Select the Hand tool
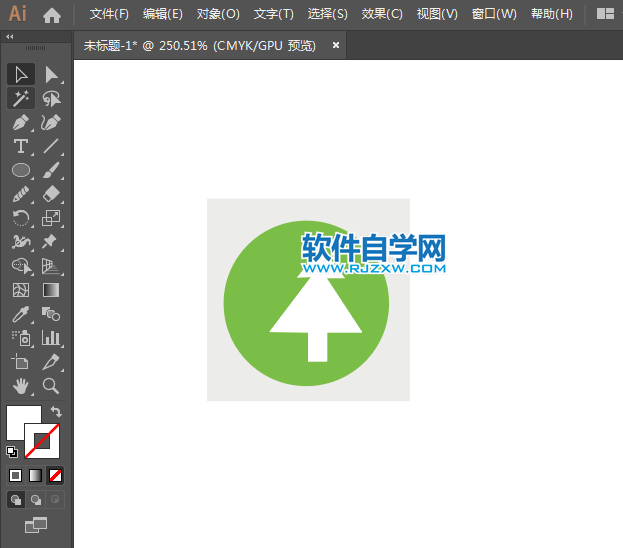 click(21, 386)
